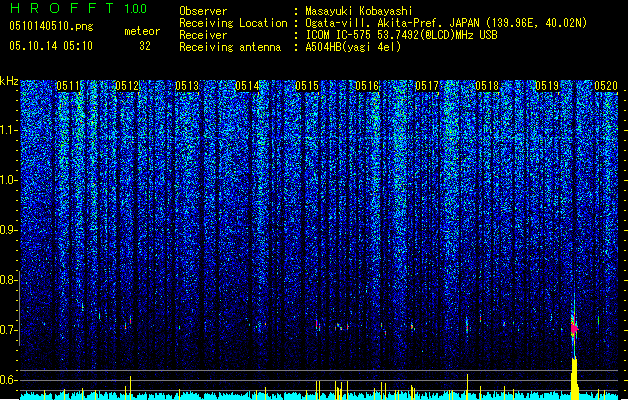Click the version number 1.0.0
This screenshot has width=629, height=400.
(135, 9)
